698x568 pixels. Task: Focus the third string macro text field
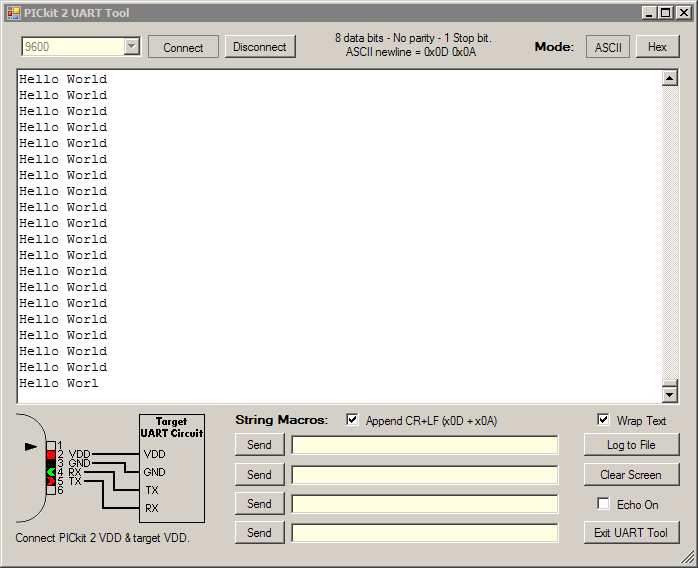point(425,504)
